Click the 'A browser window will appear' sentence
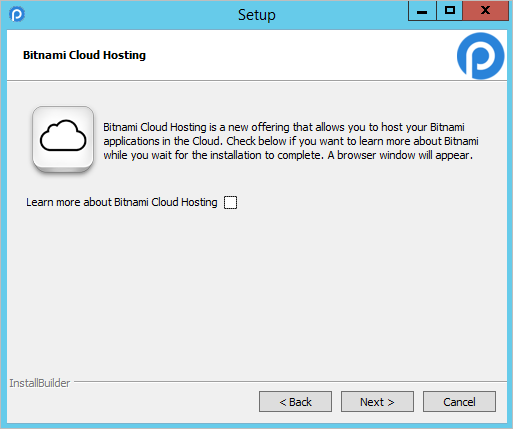 400,155
